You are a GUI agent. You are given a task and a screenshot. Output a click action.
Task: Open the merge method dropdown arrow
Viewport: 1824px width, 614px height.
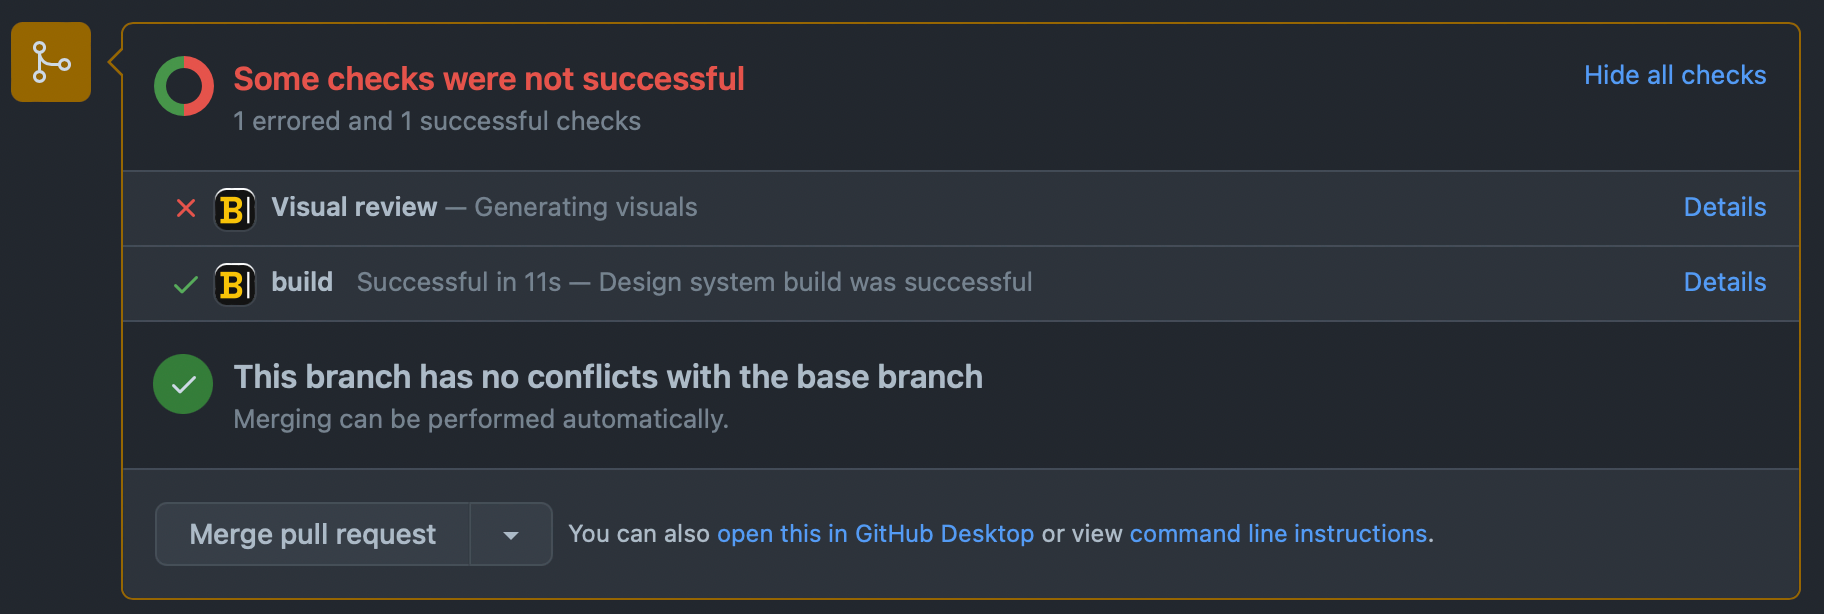(511, 535)
